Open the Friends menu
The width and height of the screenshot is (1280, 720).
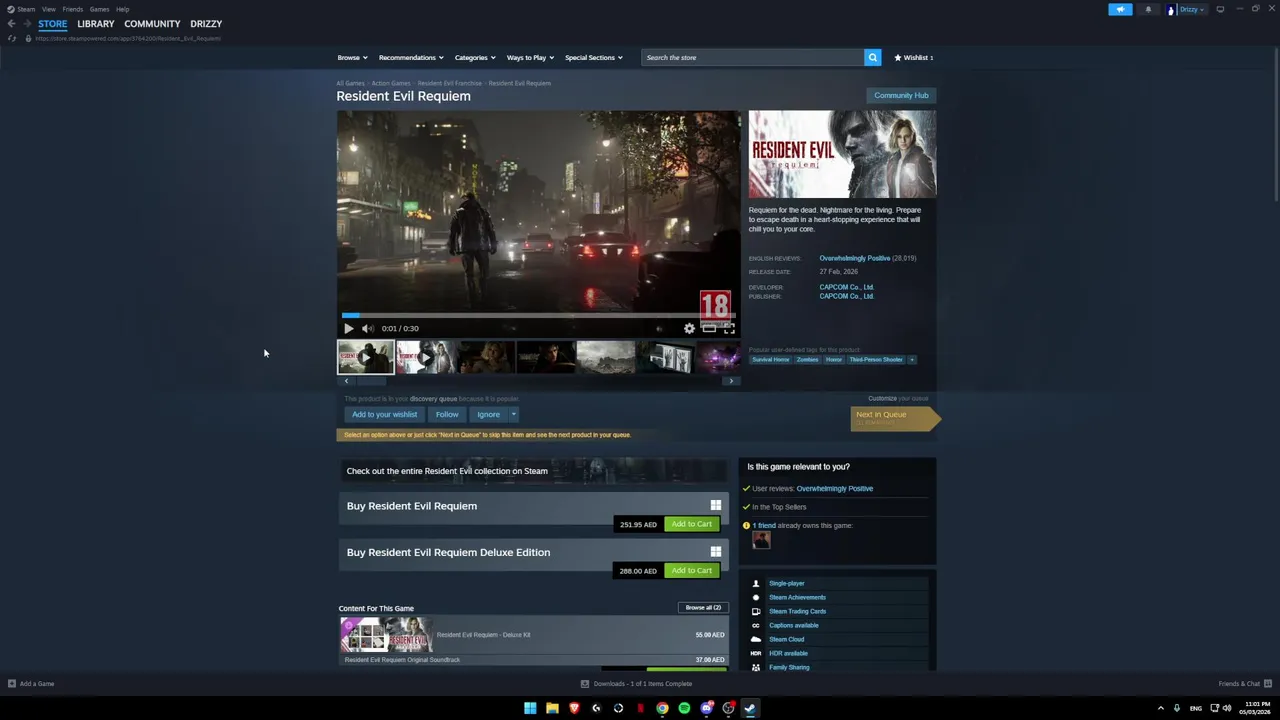click(x=72, y=9)
